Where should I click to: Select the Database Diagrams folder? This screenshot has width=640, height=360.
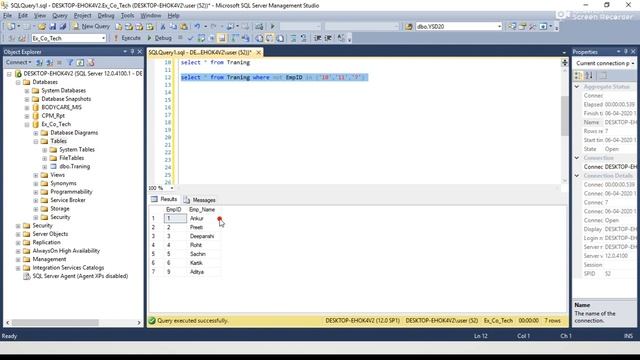74,133
